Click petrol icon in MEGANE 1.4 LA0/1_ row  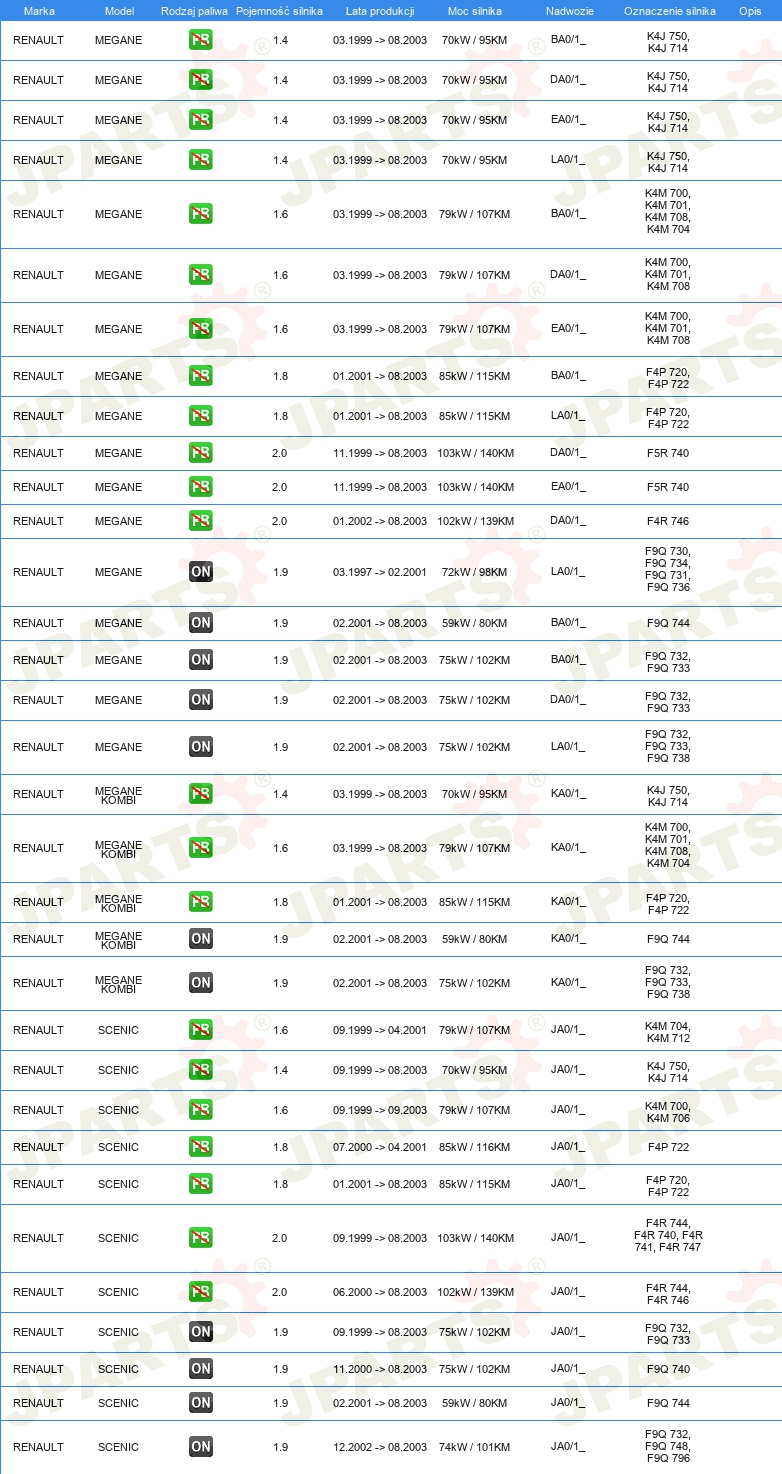click(201, 160)
